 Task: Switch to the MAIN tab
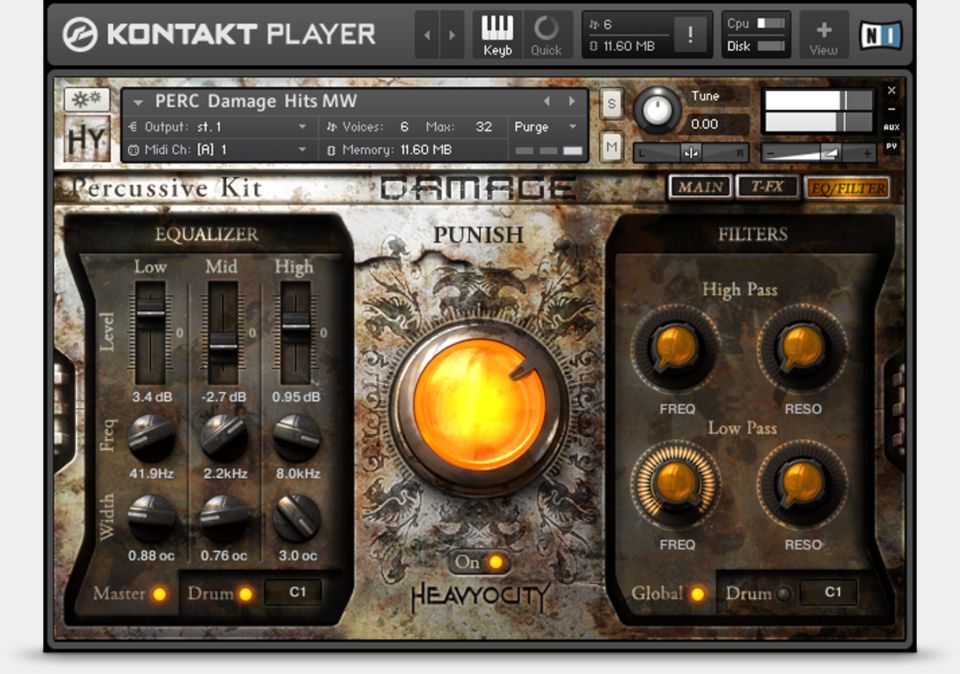point(699,187)
